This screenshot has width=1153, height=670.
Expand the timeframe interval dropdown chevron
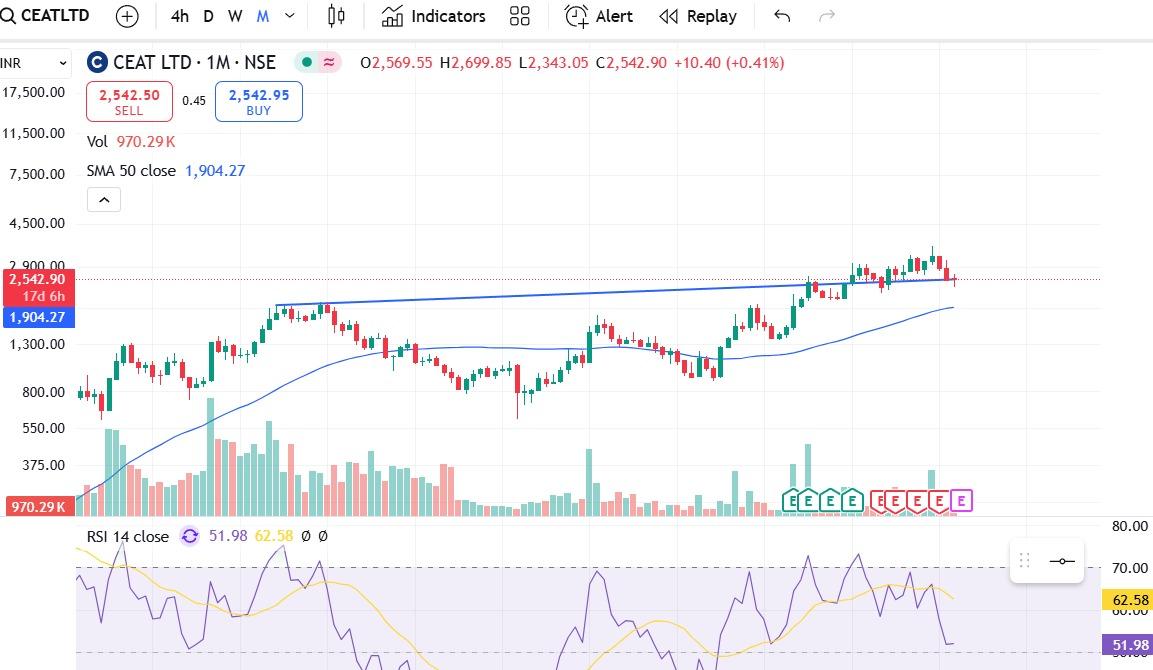coord(290,16)
